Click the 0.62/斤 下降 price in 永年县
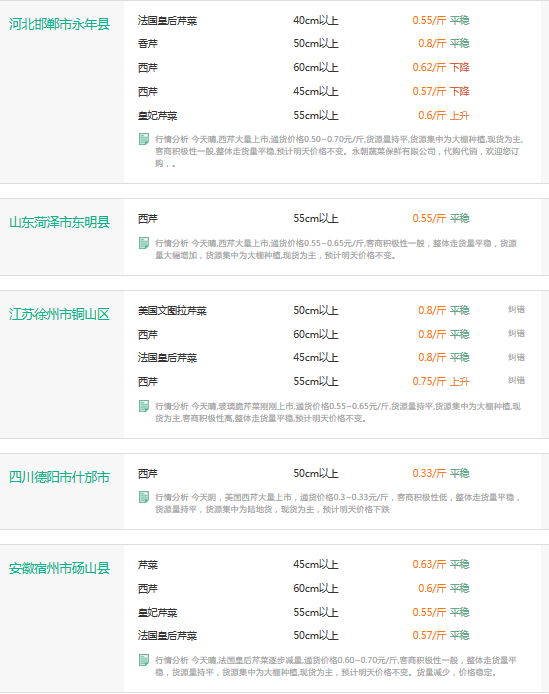 point(441,67)
